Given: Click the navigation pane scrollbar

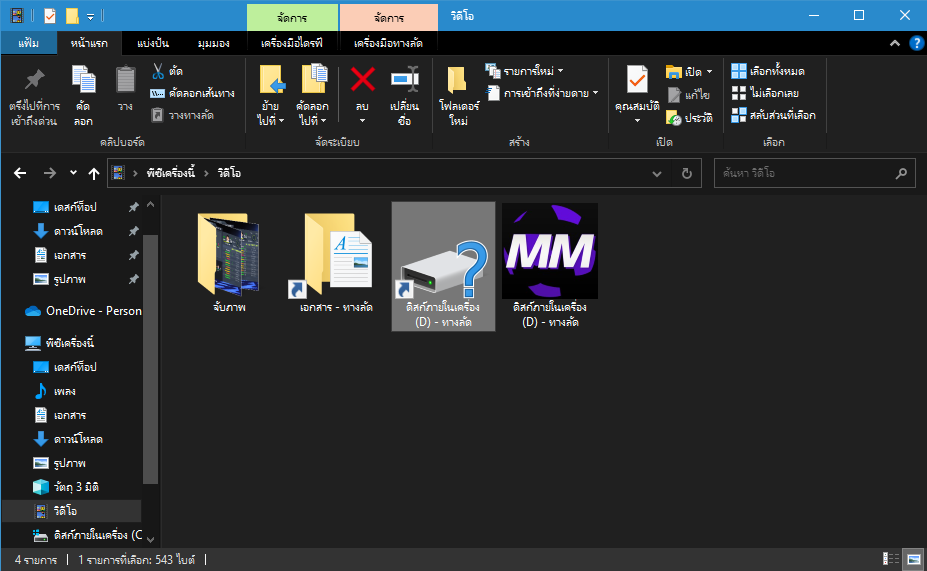Looking at the screenshot, I should [x=150, y=359].
